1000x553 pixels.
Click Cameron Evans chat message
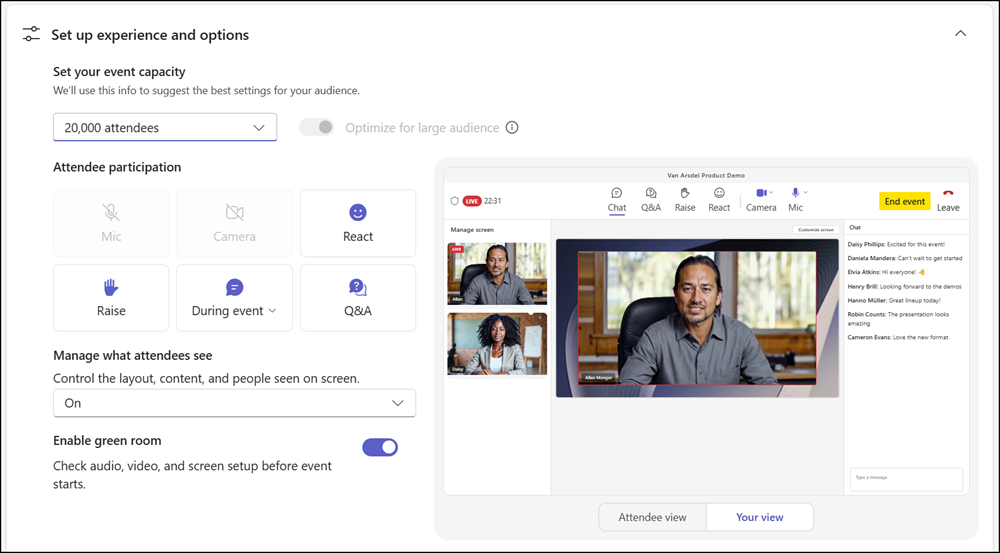click(897, 337)
